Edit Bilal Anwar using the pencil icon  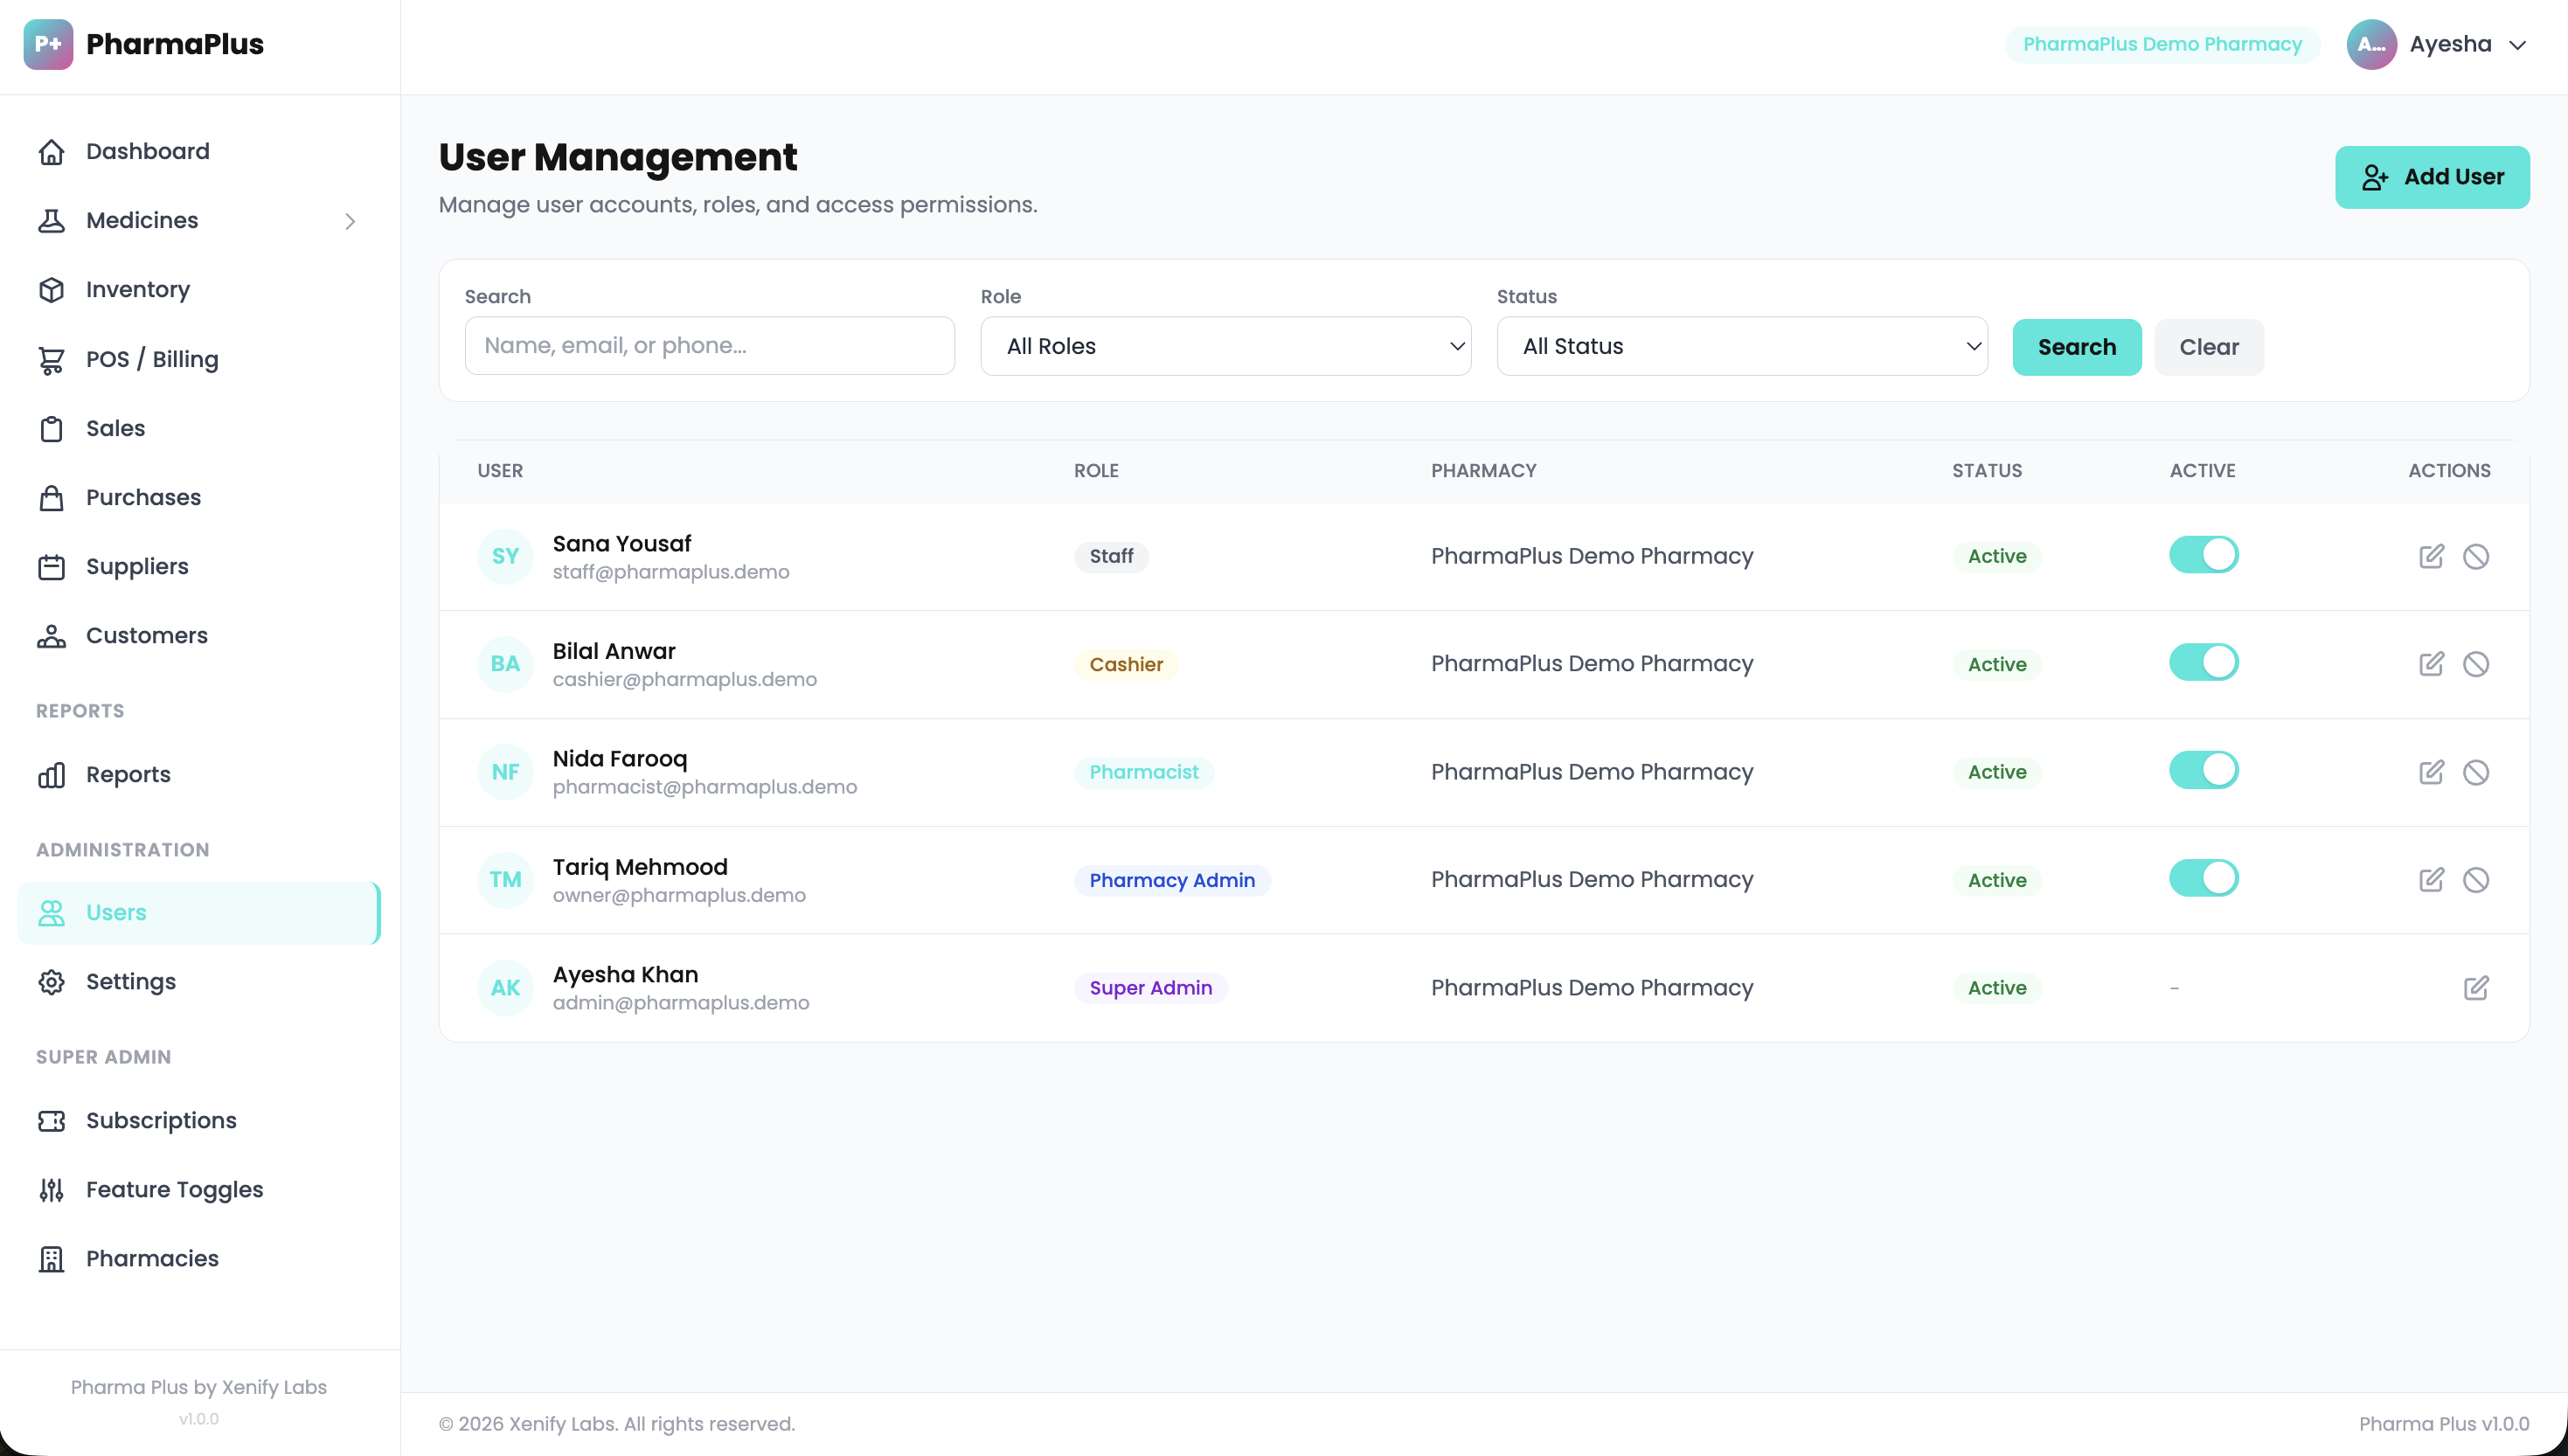tap(2431, 664)
